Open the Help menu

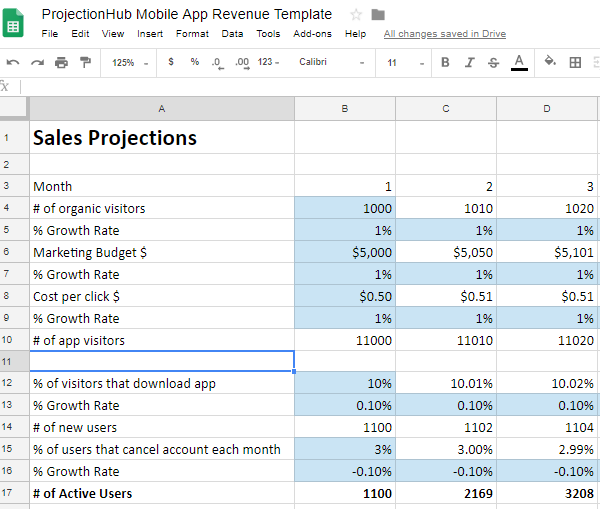[x=355, y=34]
